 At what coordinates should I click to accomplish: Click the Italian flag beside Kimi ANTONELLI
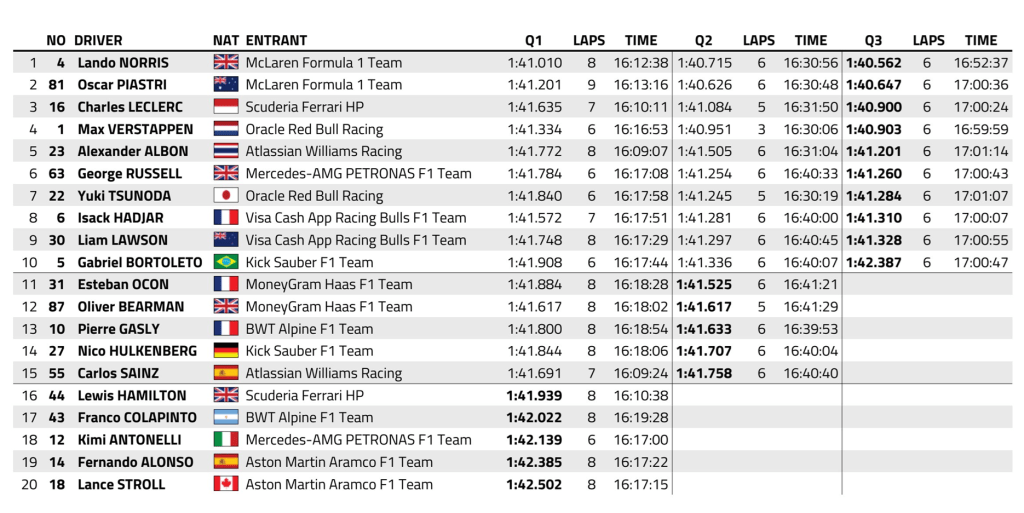(x=226, y=440)
